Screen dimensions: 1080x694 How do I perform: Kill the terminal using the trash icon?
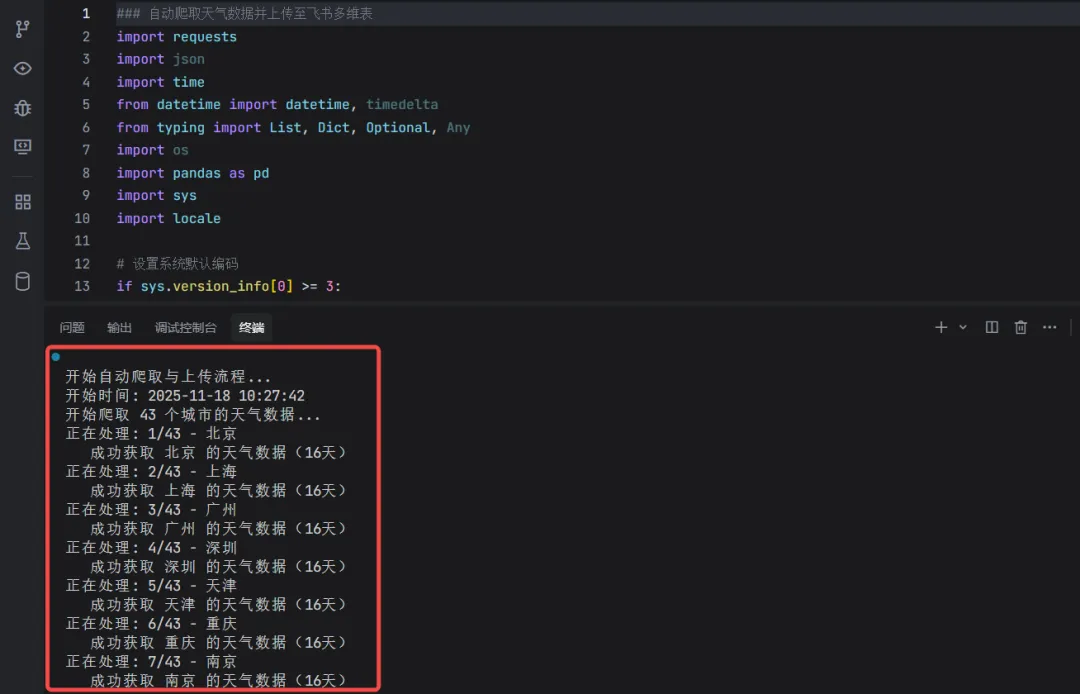tap(1020, 327)
